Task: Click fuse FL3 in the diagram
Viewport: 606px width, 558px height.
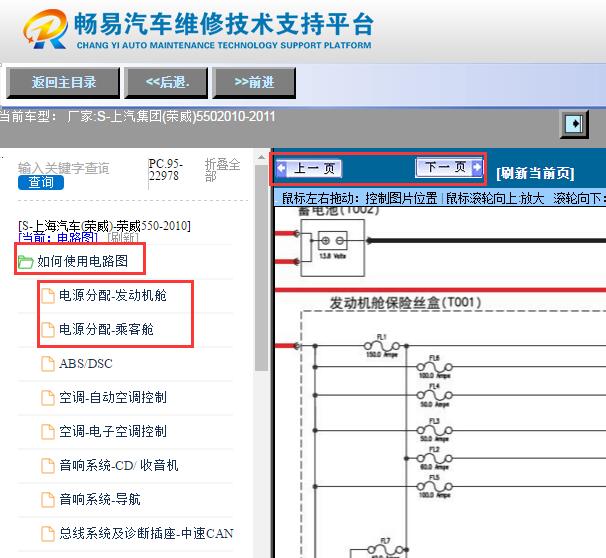Action: (434, 430)
